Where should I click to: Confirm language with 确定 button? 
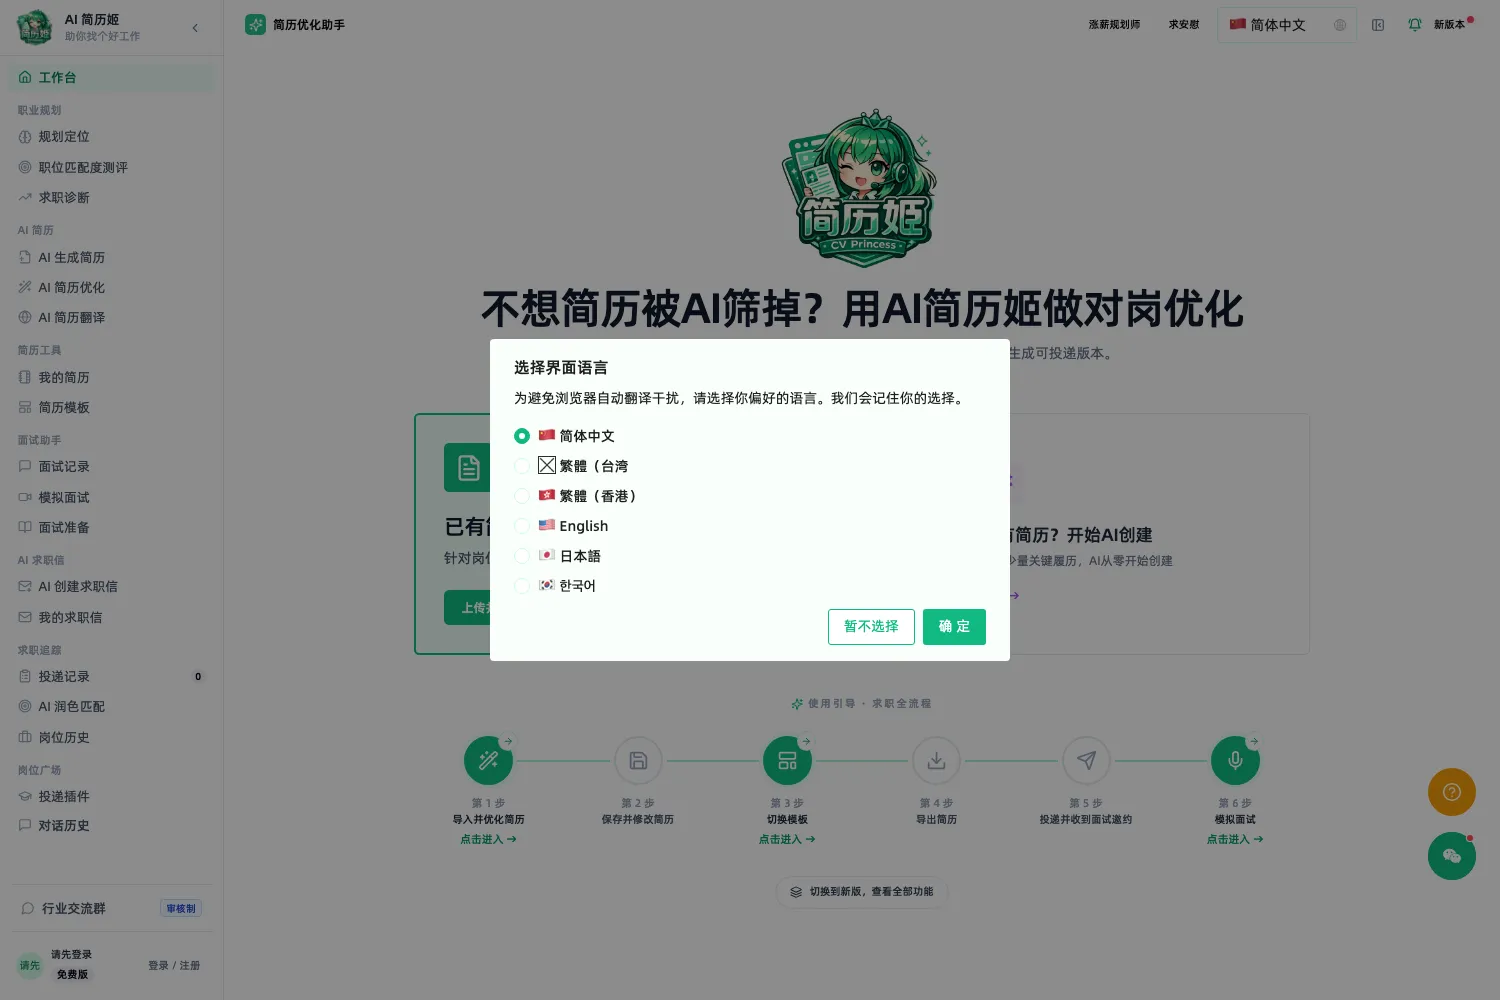point(954,627)
